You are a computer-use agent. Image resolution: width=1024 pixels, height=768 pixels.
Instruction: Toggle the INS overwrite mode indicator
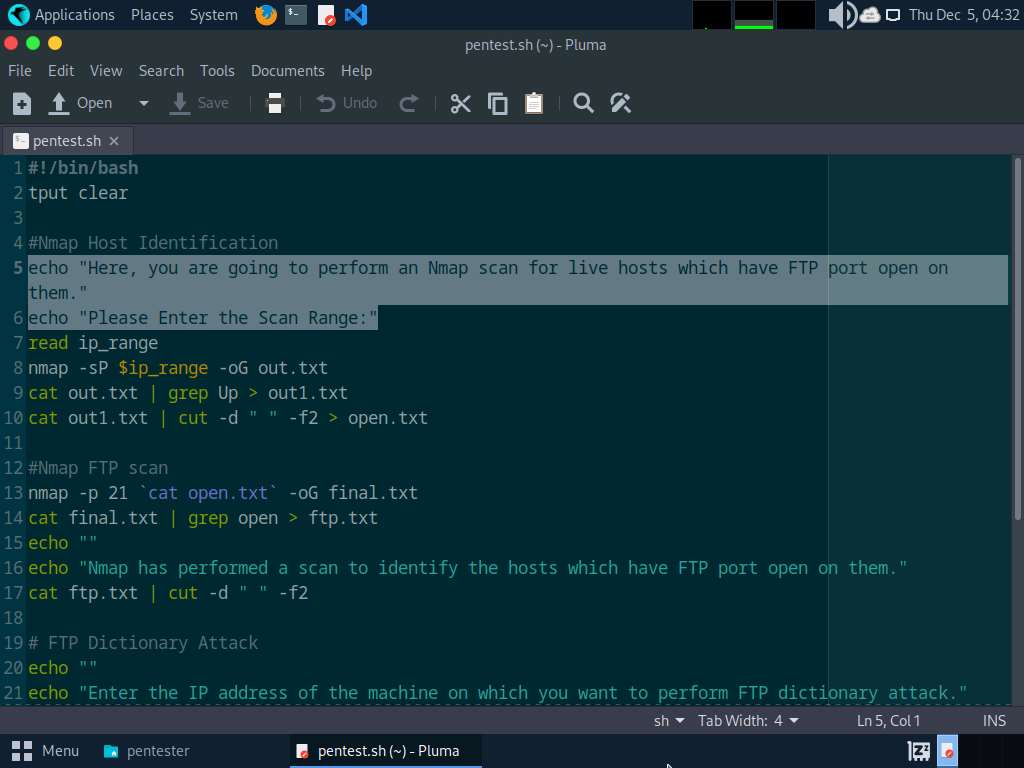click(x=994, y=720)
